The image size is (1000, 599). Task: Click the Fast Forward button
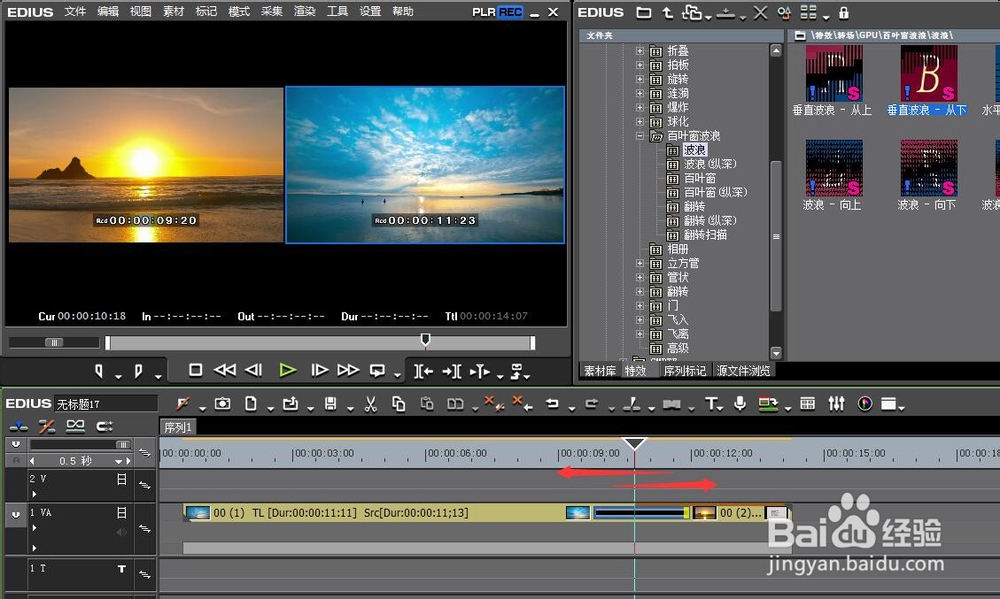[348, 370]
